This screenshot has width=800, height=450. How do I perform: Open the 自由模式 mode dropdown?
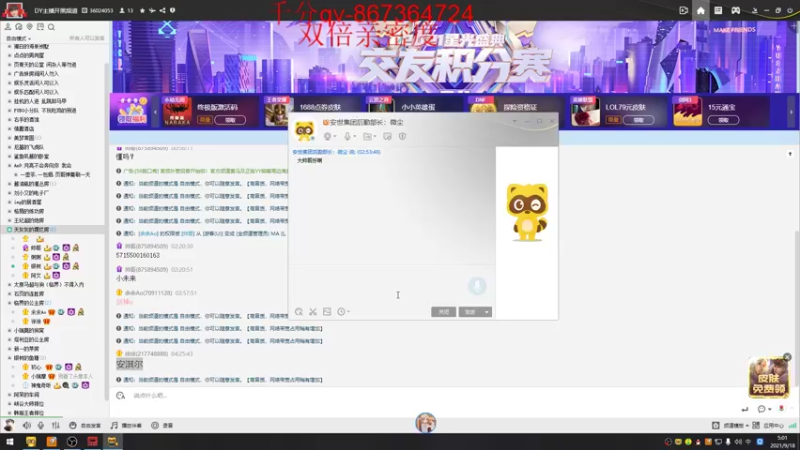[18, 38]
